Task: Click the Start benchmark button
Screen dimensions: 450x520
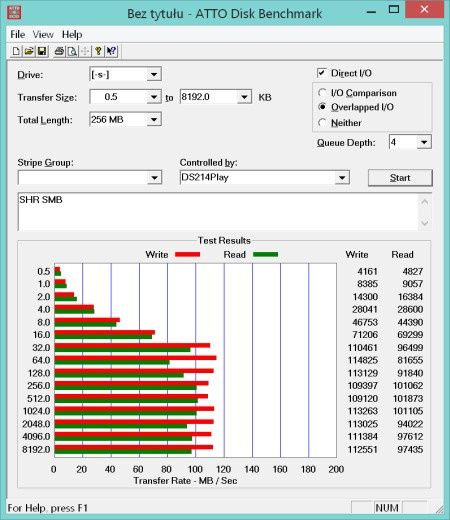Action: [x=400, y=178]
